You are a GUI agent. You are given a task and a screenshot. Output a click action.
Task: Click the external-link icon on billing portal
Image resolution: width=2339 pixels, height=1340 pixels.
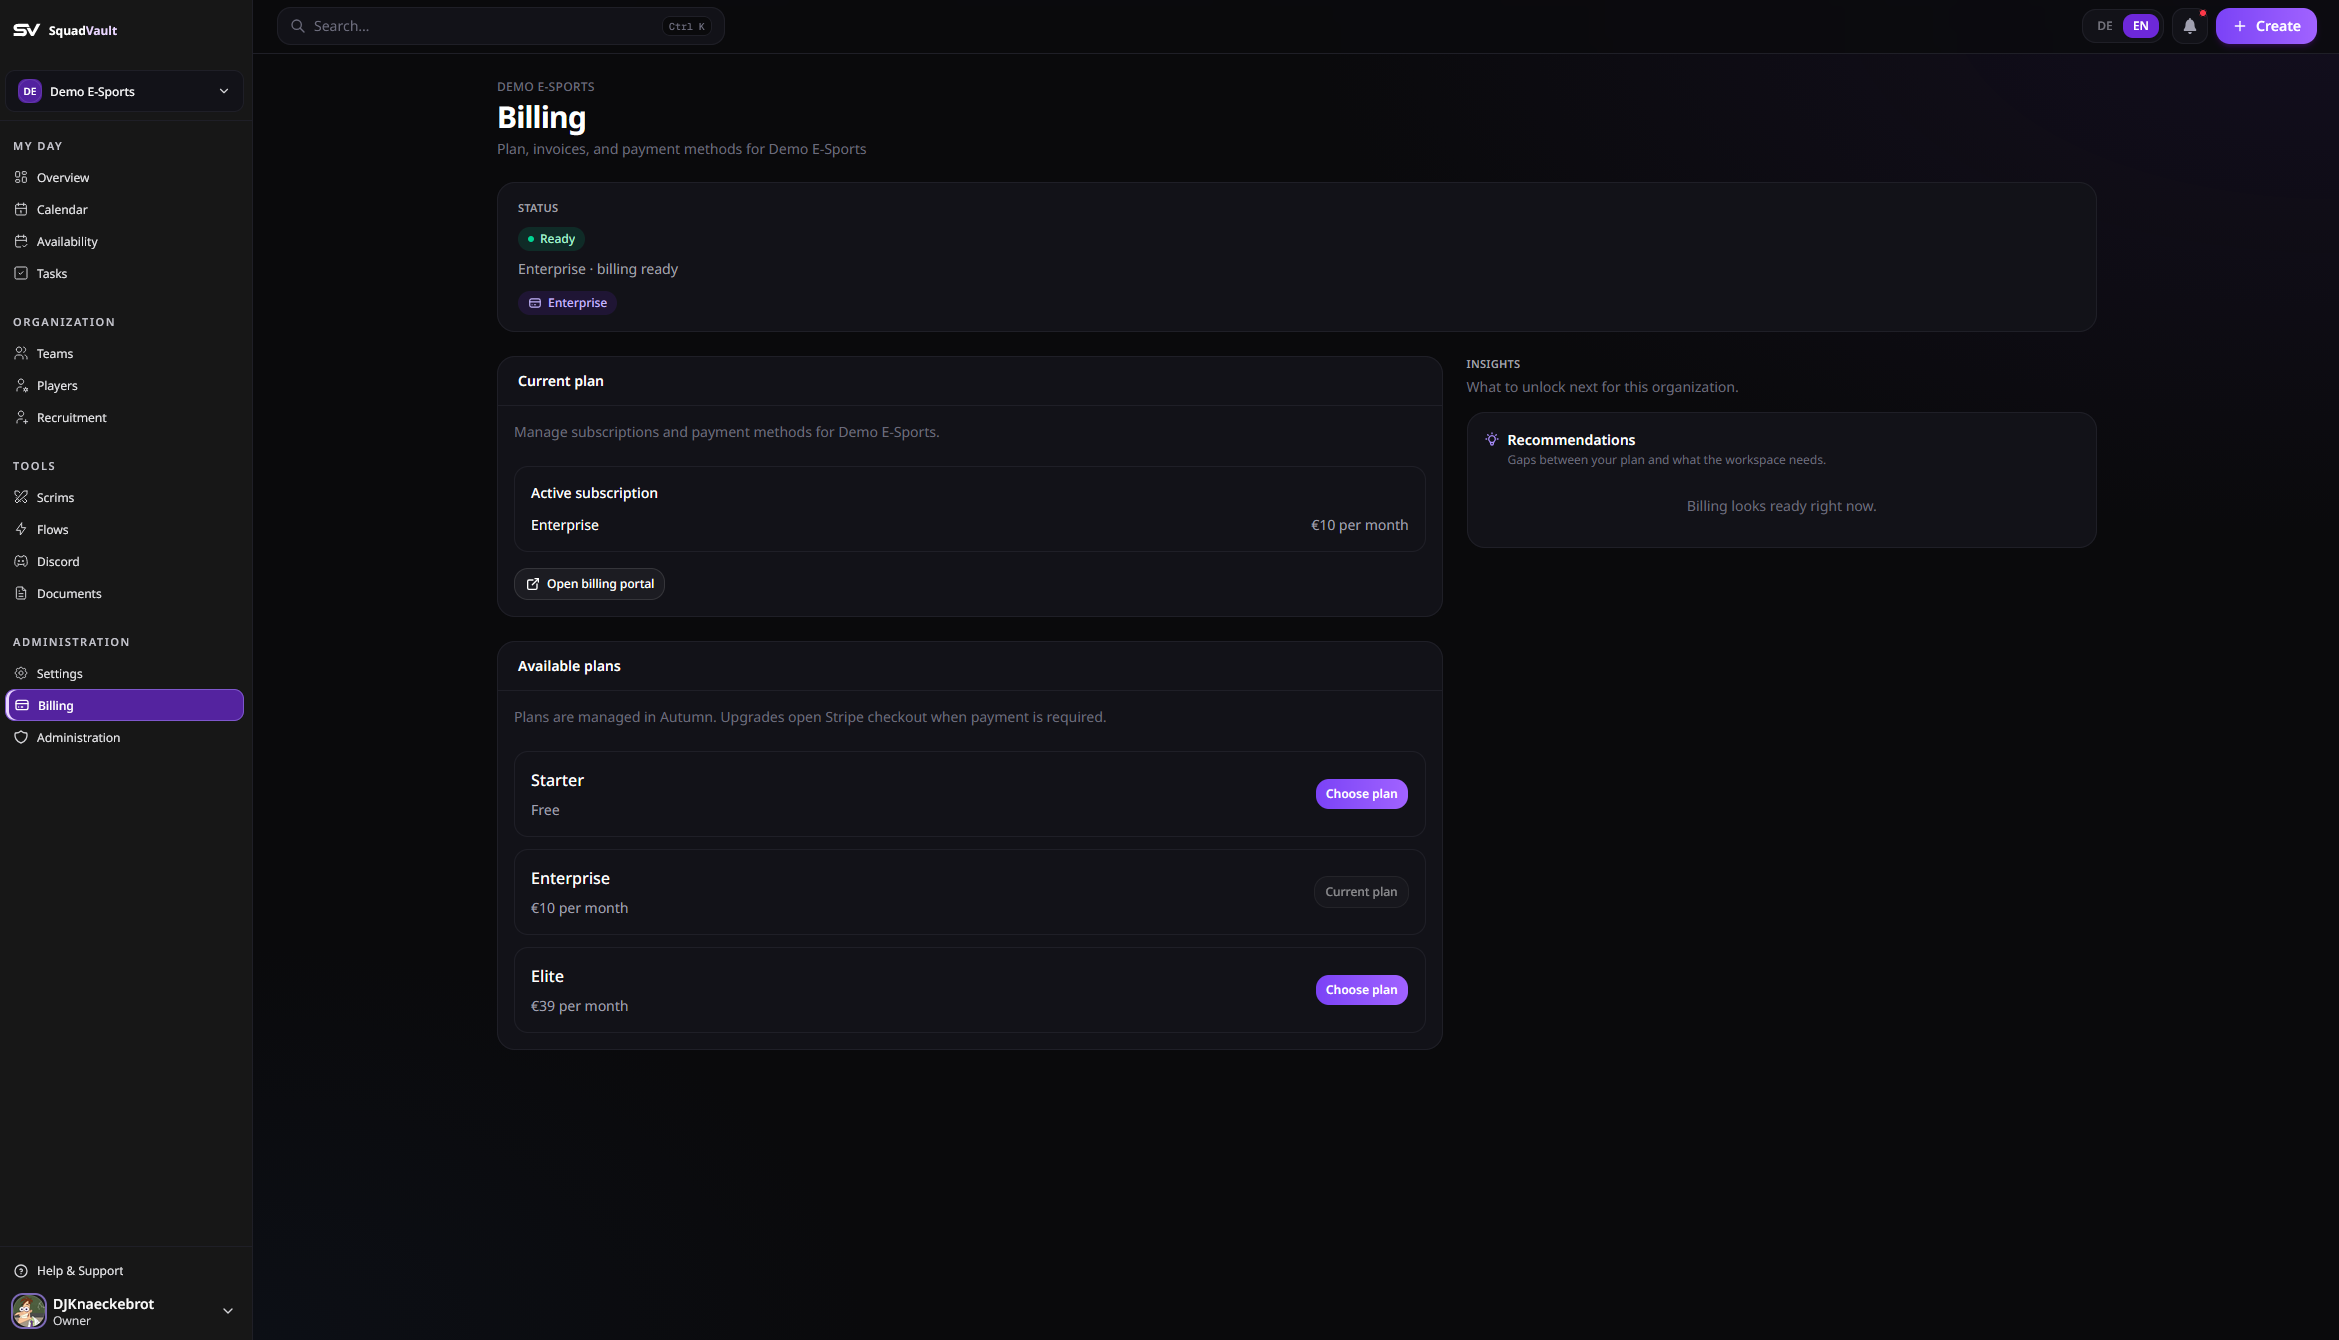[x=533, y=584]
